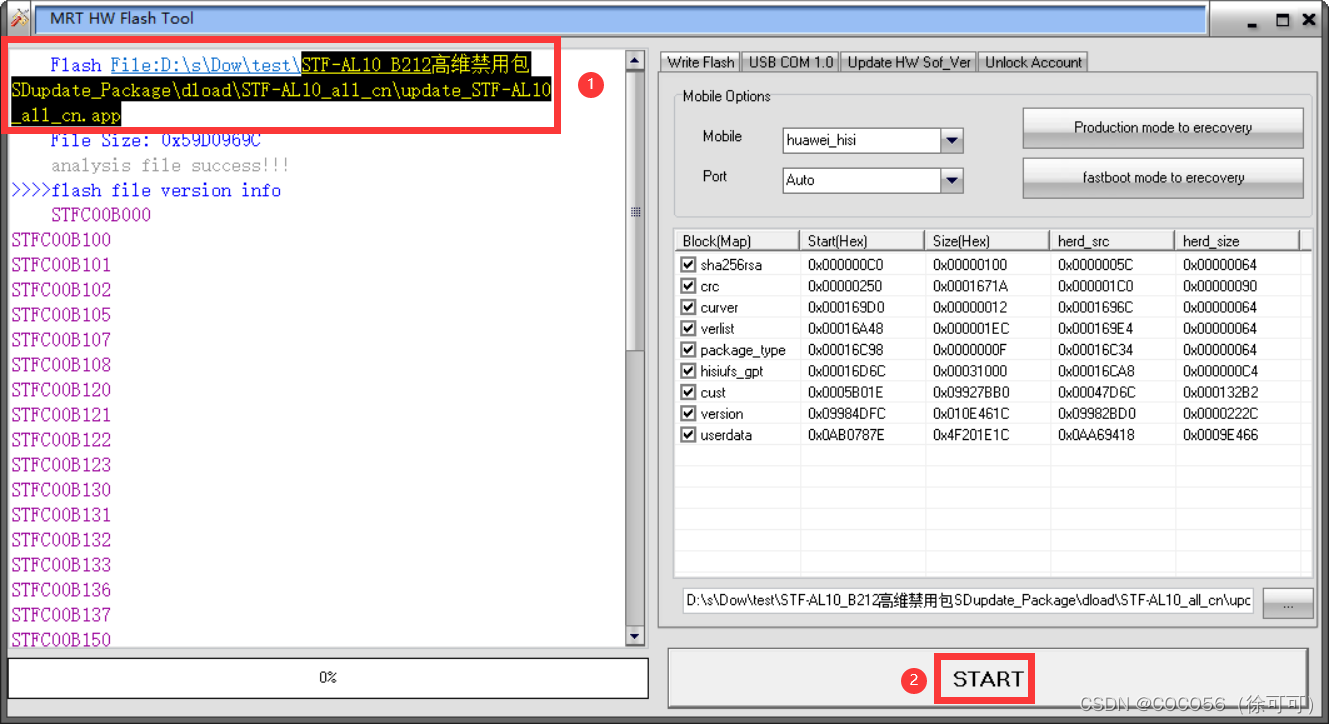Browse for firmware file with ... button
Image resolution: width=1329 pixels, height=724 pixels.
coord(1287,603)
